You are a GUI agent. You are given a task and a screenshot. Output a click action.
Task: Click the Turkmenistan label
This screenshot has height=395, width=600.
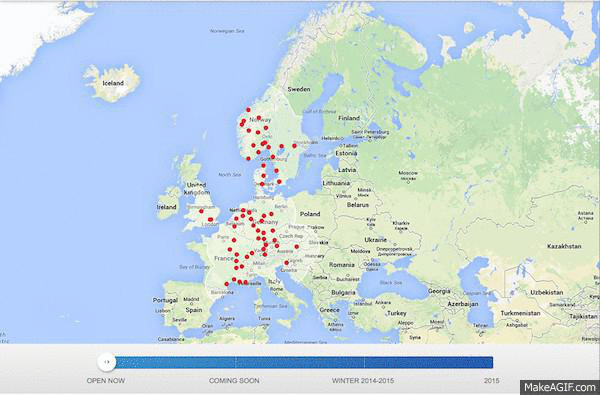click(x=520, y=313)
